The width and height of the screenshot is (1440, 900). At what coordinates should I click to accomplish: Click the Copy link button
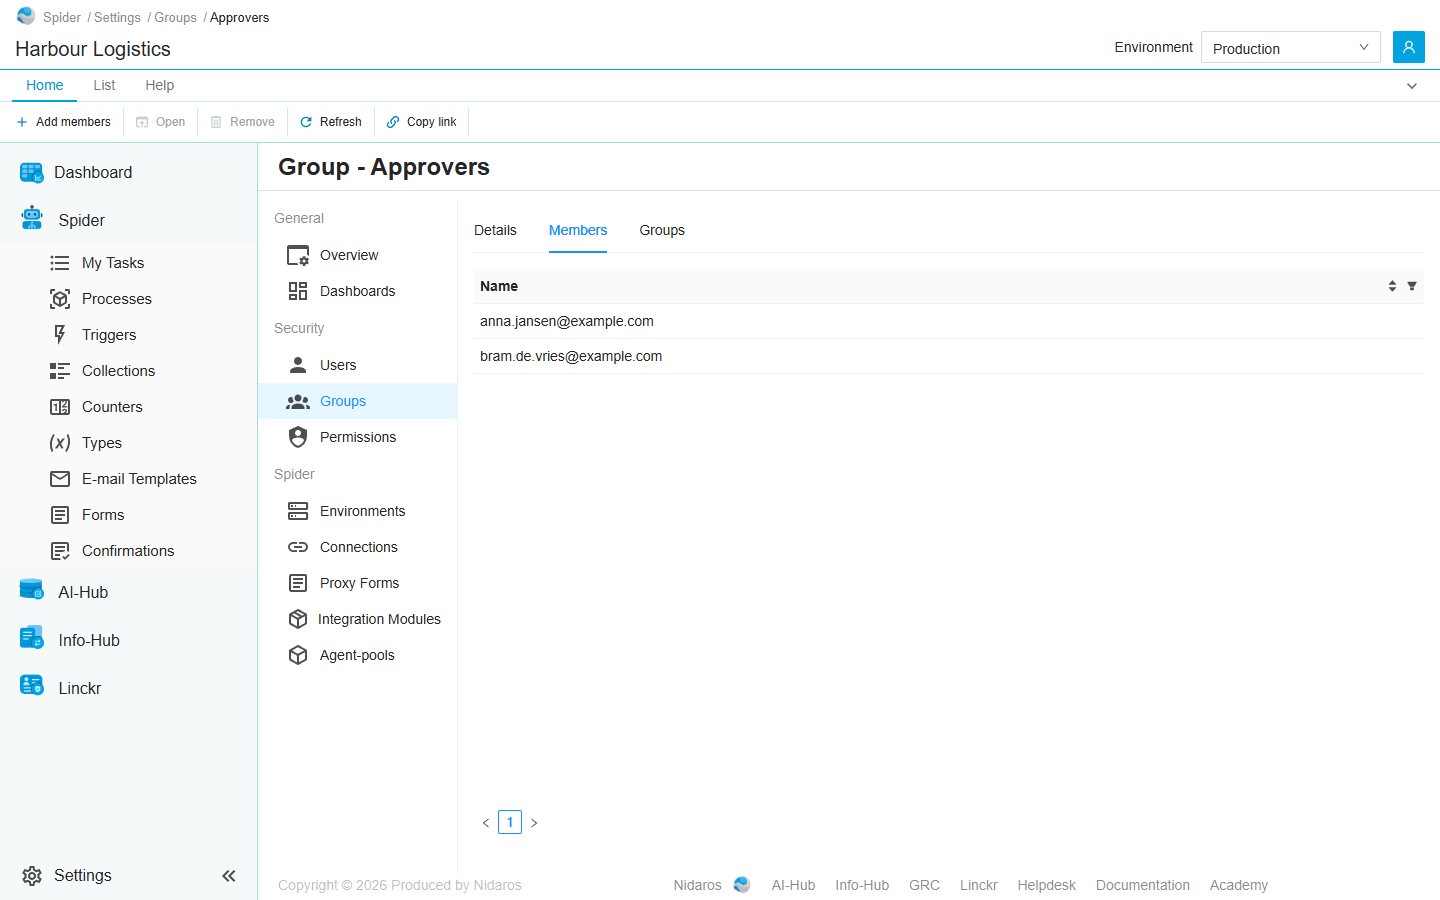(x=421, y=122)
